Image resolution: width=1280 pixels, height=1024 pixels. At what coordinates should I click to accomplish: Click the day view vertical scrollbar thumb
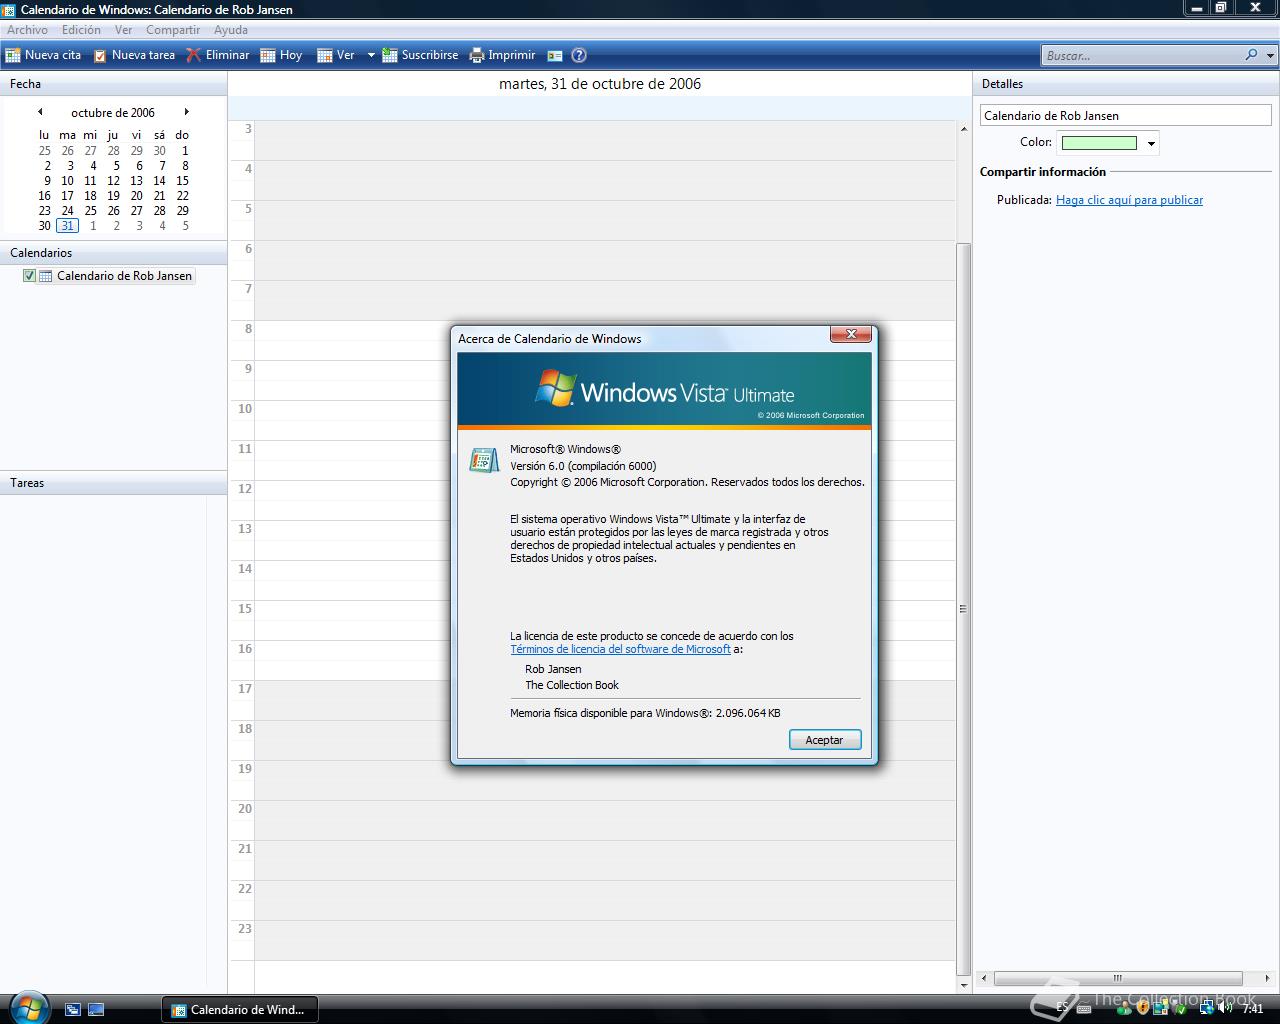[963, 609]
